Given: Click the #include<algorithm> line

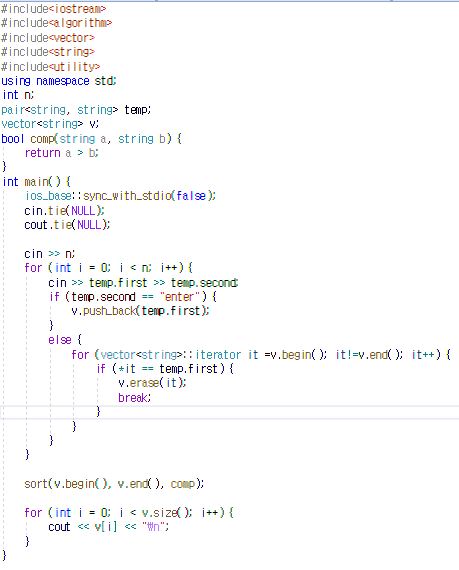Looking at the screenshot, I should click(56, 23).
